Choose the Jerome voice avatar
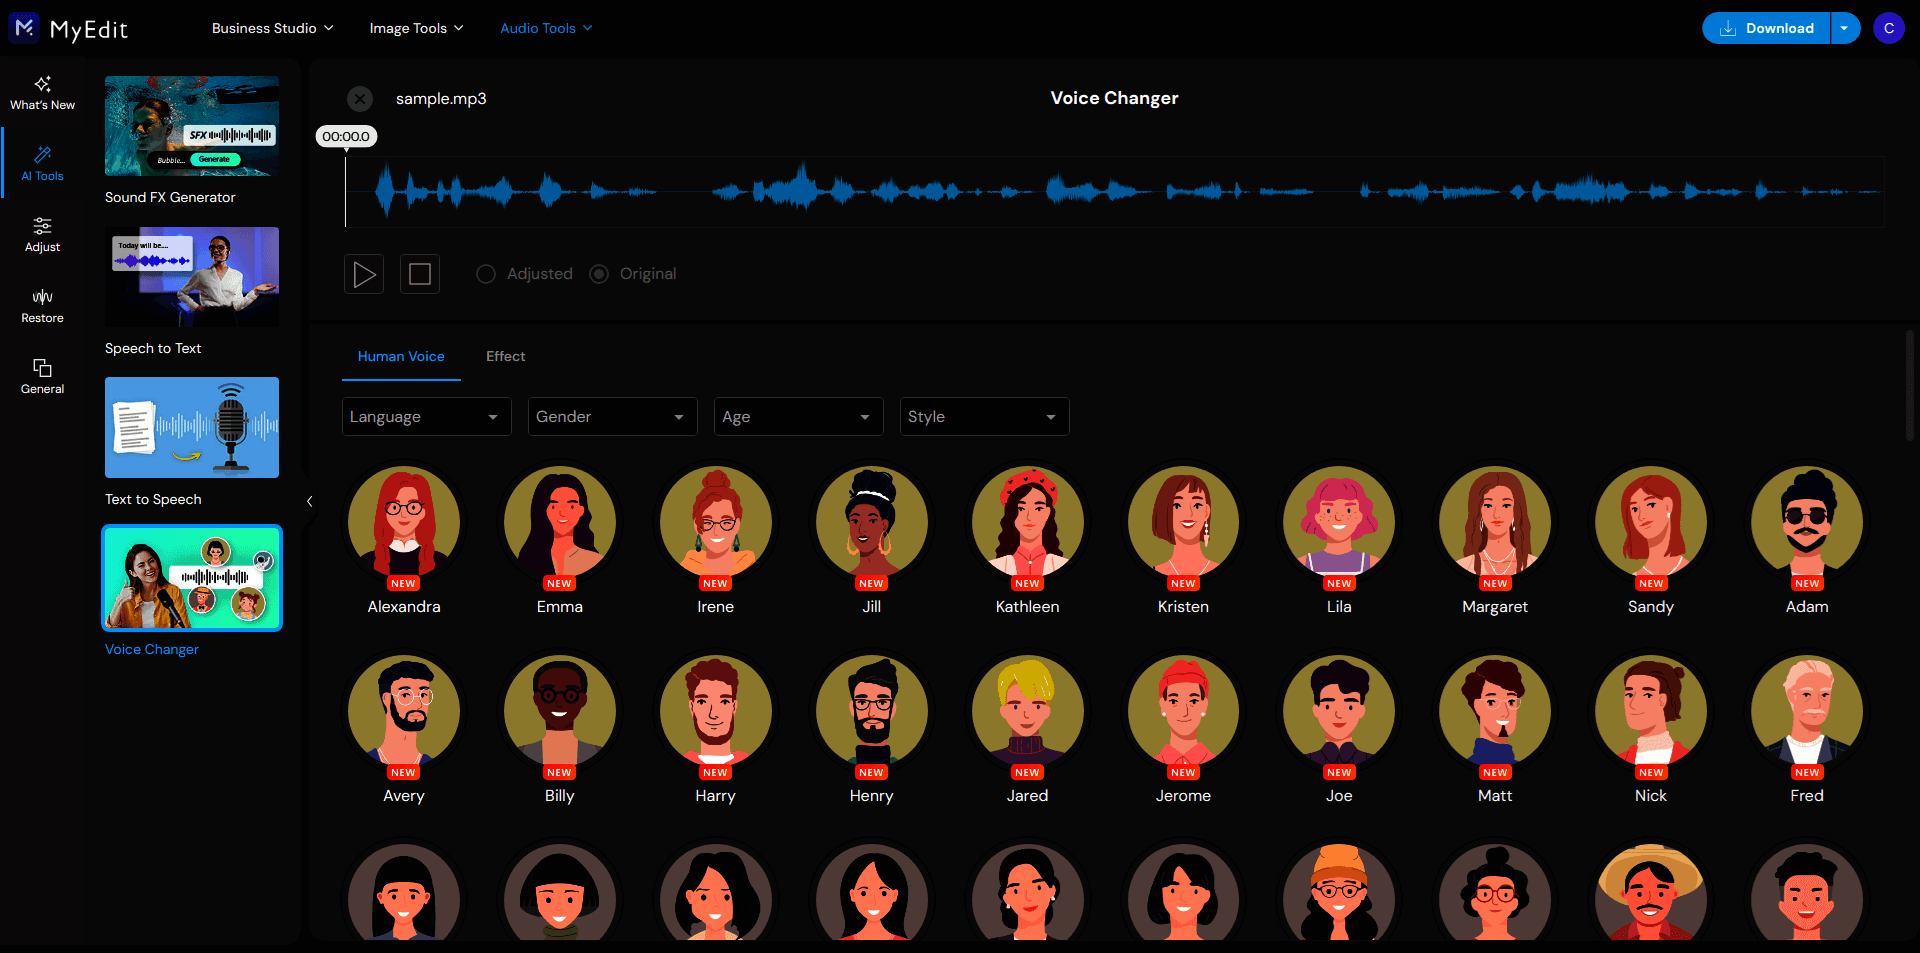Screen dimensions: 1920x953 (x=1184, y=711)
